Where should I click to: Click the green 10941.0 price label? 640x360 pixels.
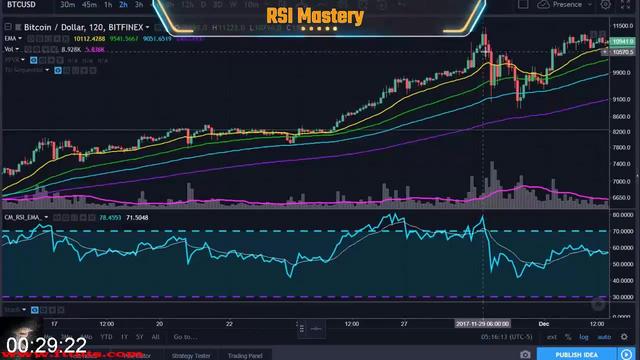tap(623, 41)
